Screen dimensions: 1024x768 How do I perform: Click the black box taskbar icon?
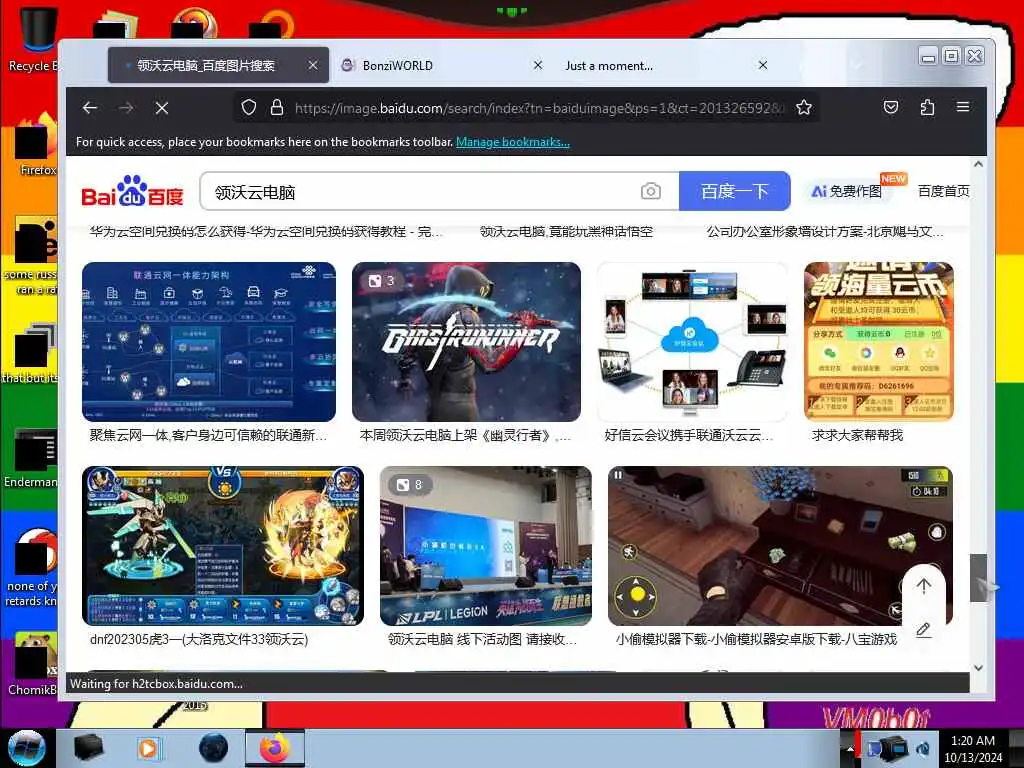pyautogui.click(x=89, y=748)
